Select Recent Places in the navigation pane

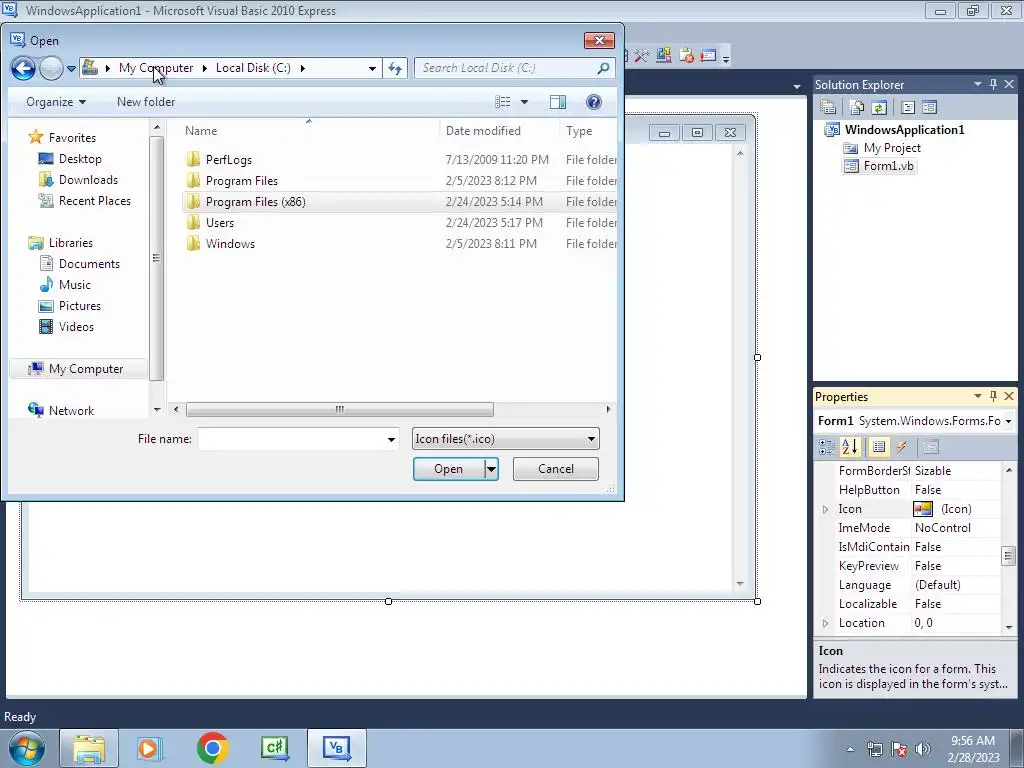tap(94, 200)
